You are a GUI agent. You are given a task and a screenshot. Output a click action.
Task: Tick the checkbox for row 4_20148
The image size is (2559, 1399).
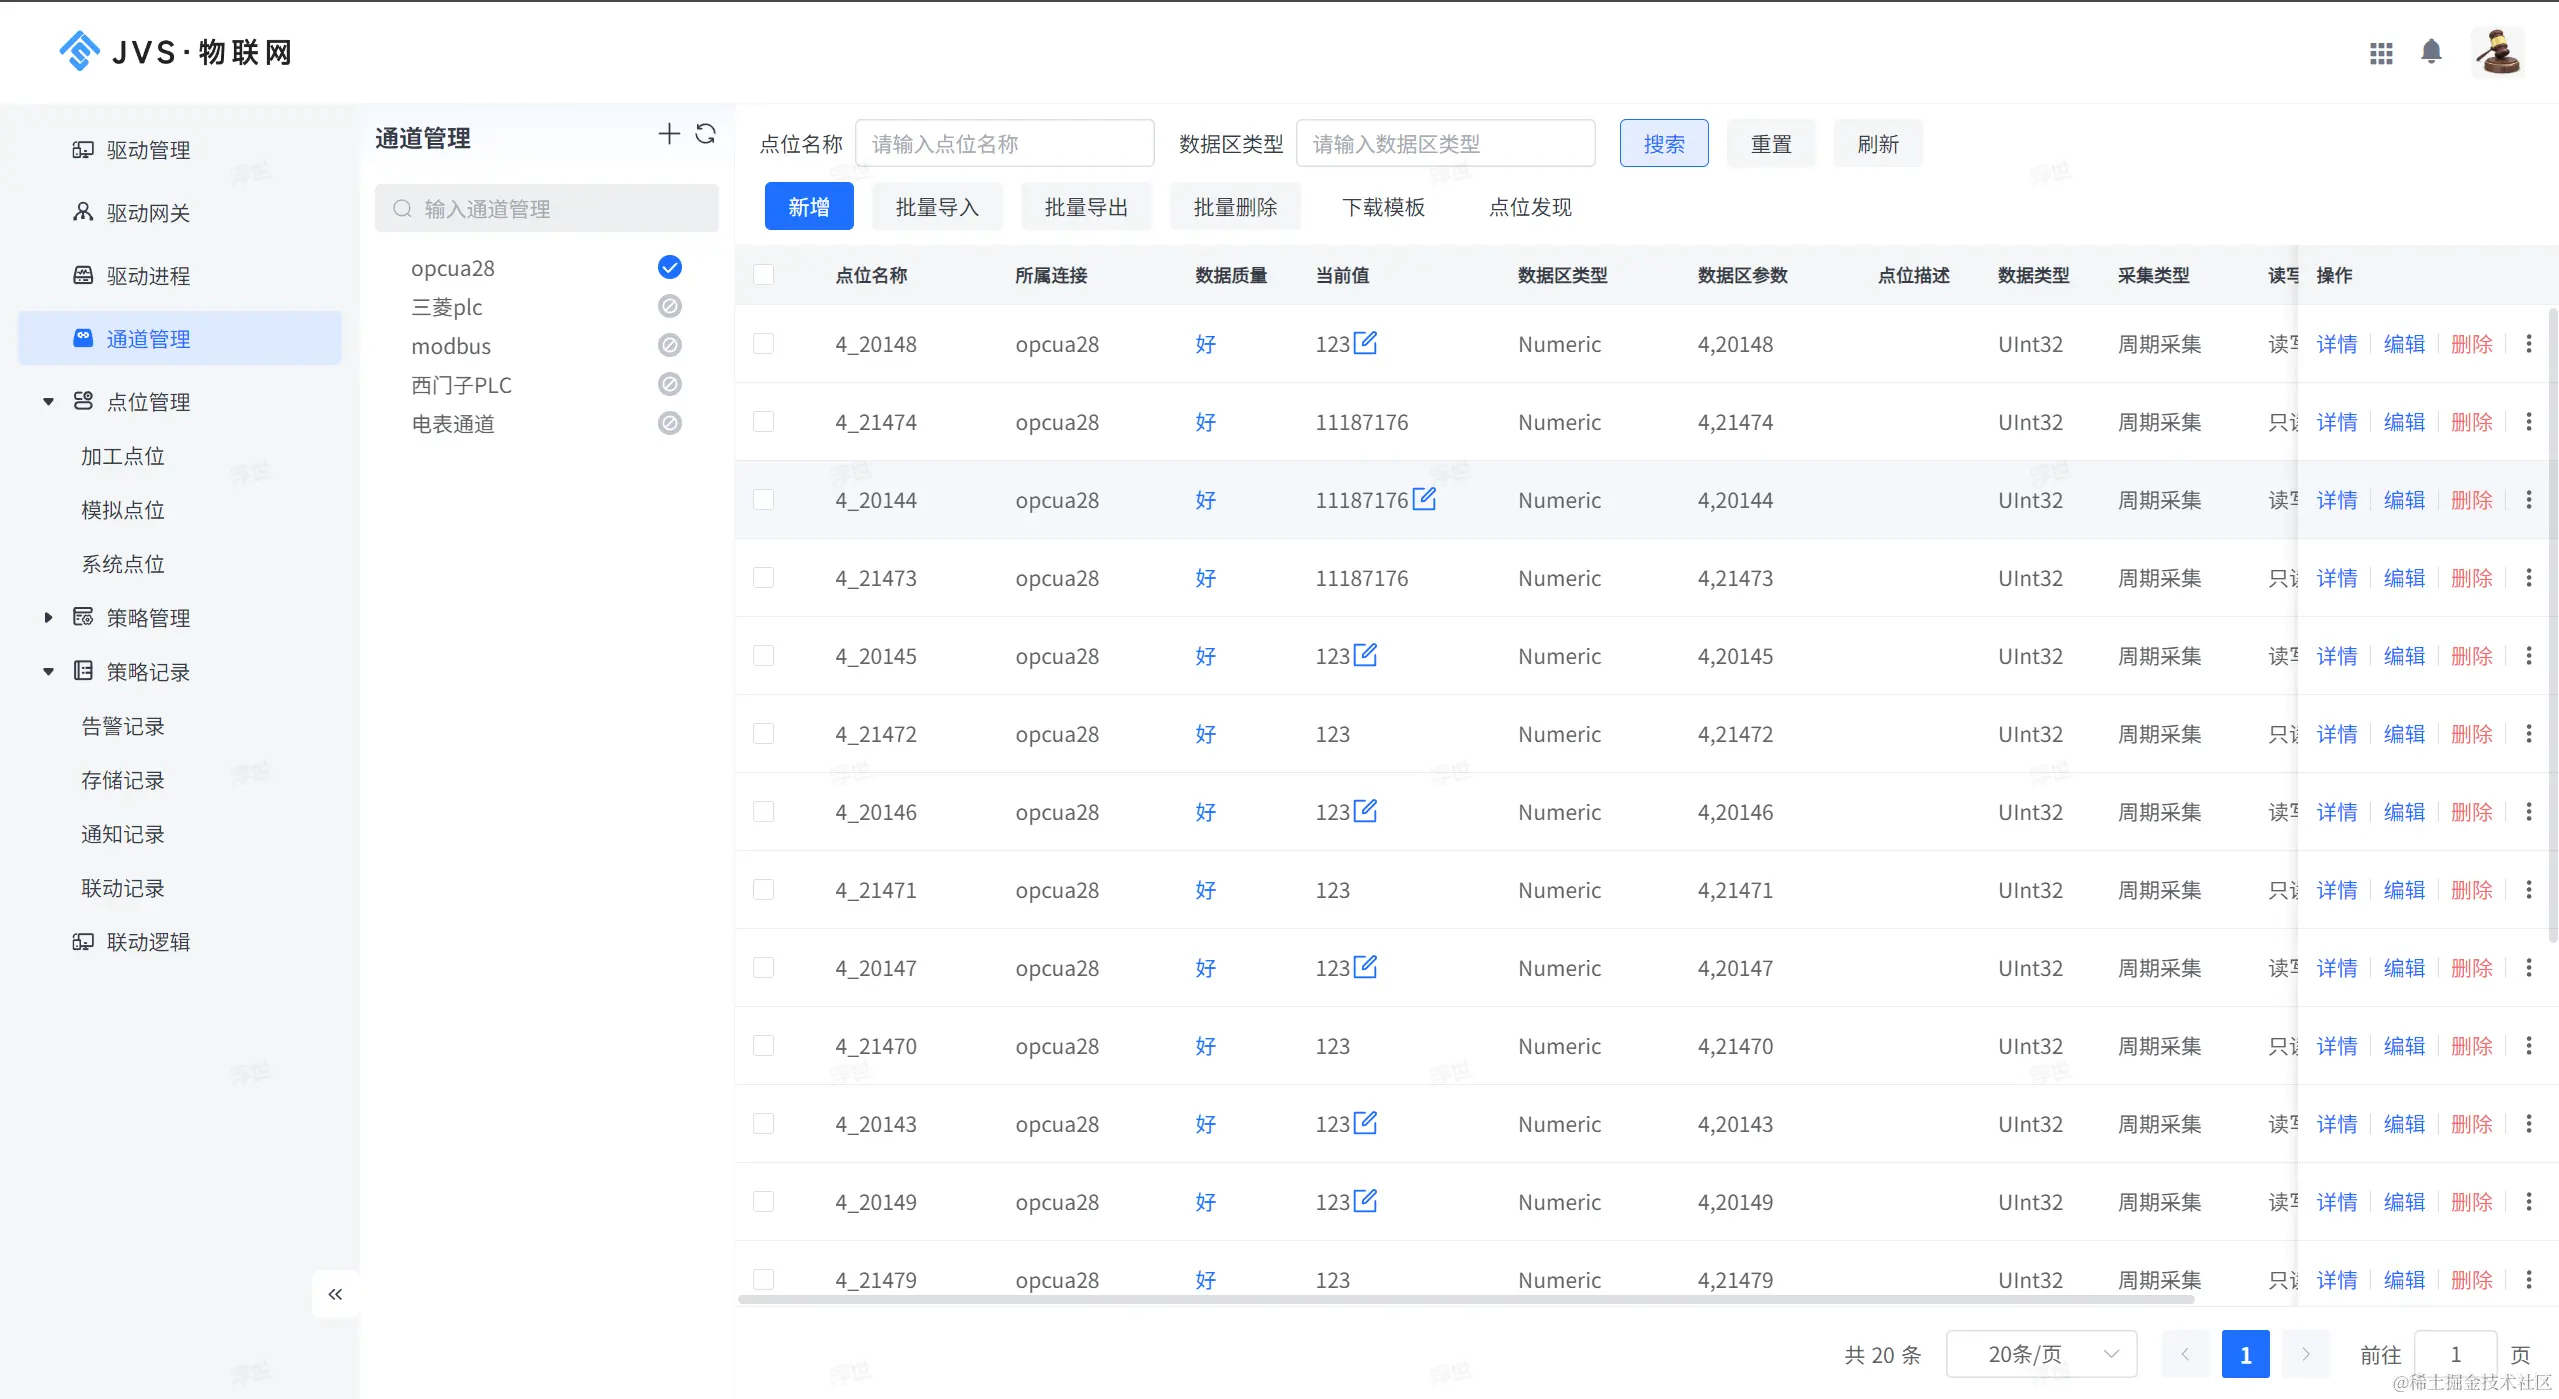(x=763, y=344)
